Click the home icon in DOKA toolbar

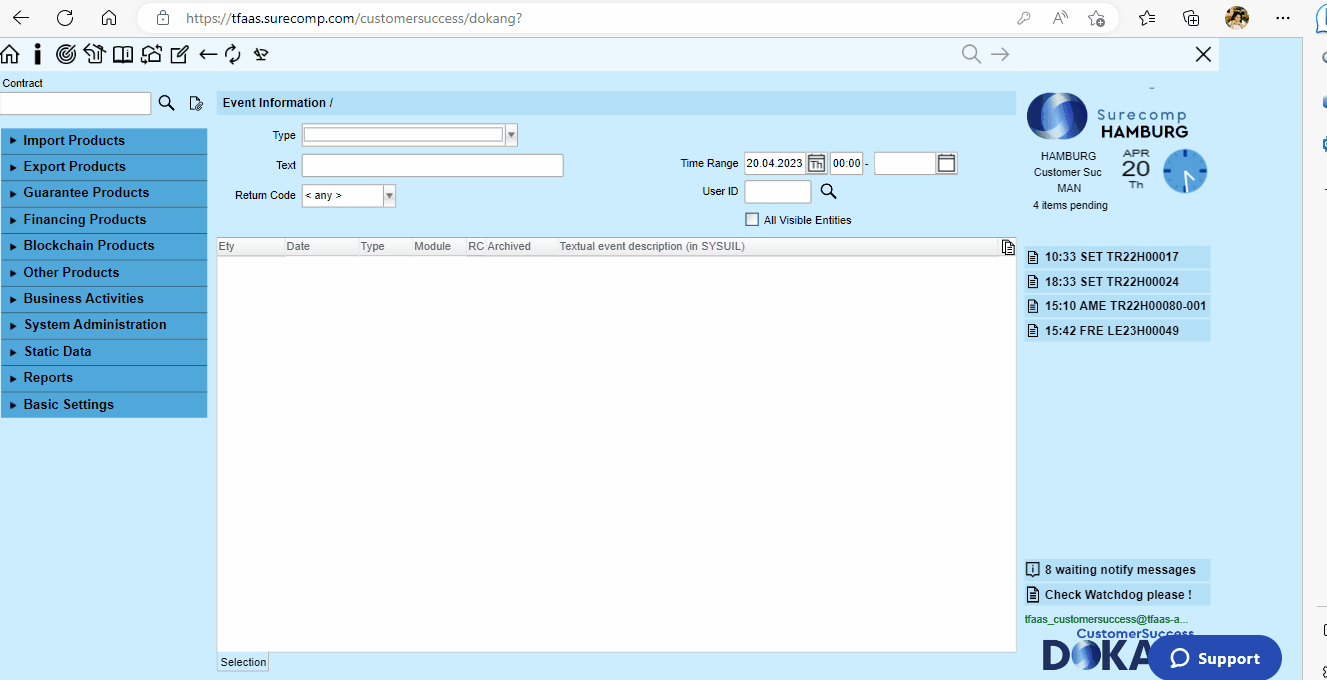(x=10, y=54)
